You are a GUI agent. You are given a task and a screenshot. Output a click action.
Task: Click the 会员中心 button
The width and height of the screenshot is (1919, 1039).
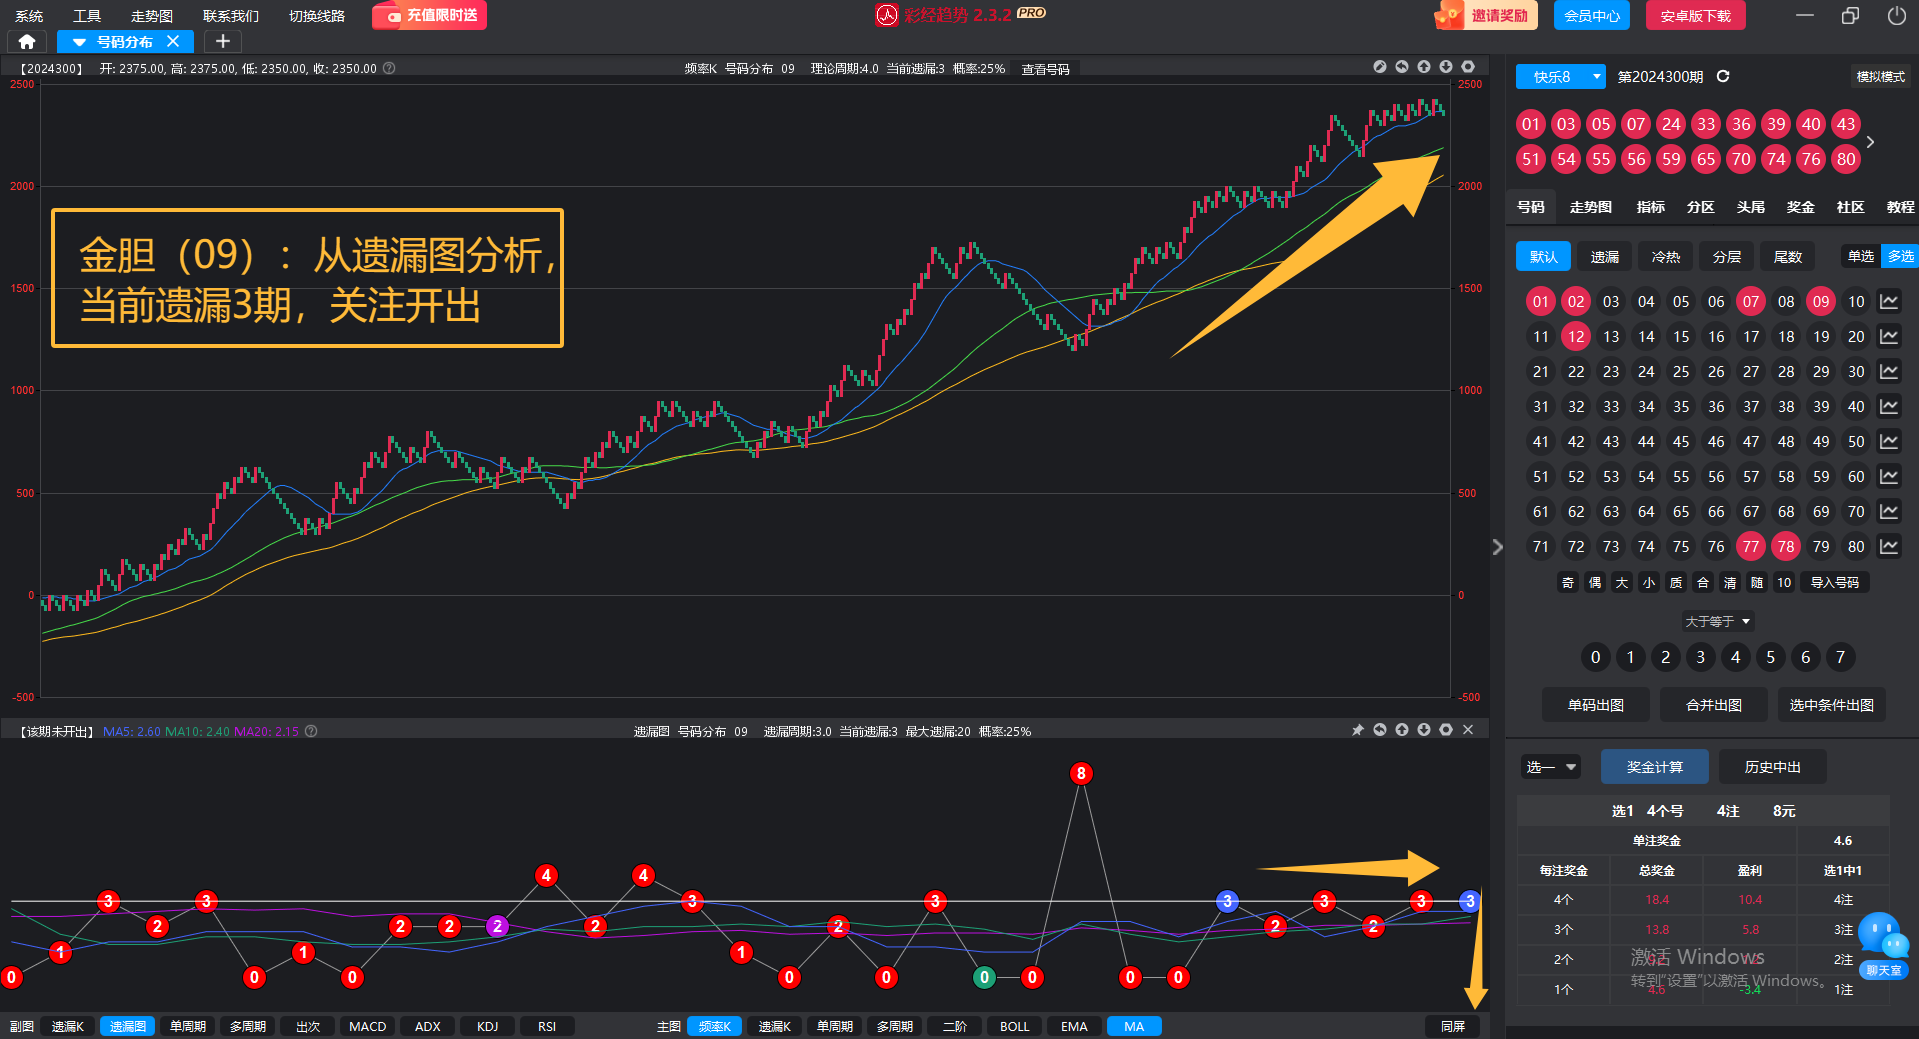pos(1592,16)
